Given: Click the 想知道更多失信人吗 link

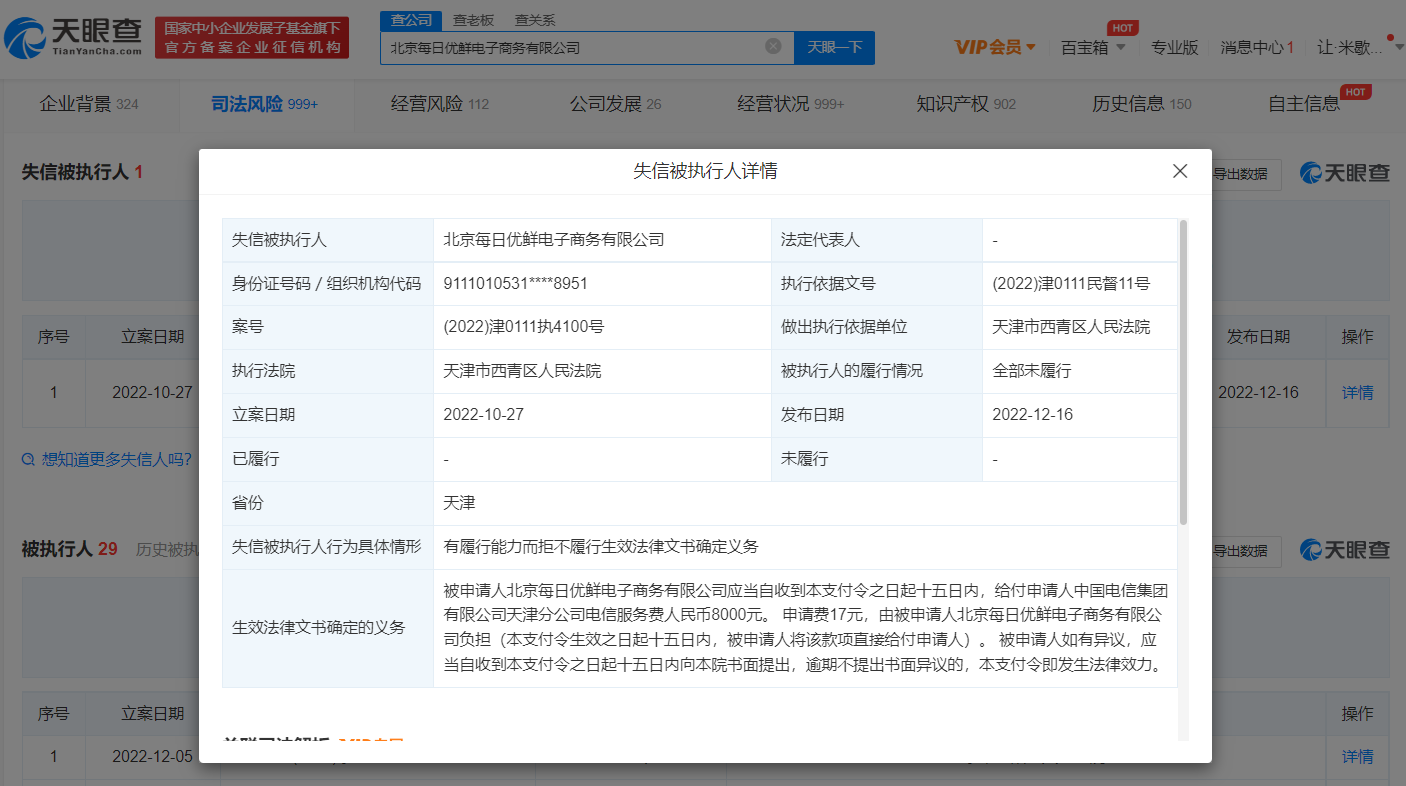Looking at the screenshot, I should click(116, 460).
